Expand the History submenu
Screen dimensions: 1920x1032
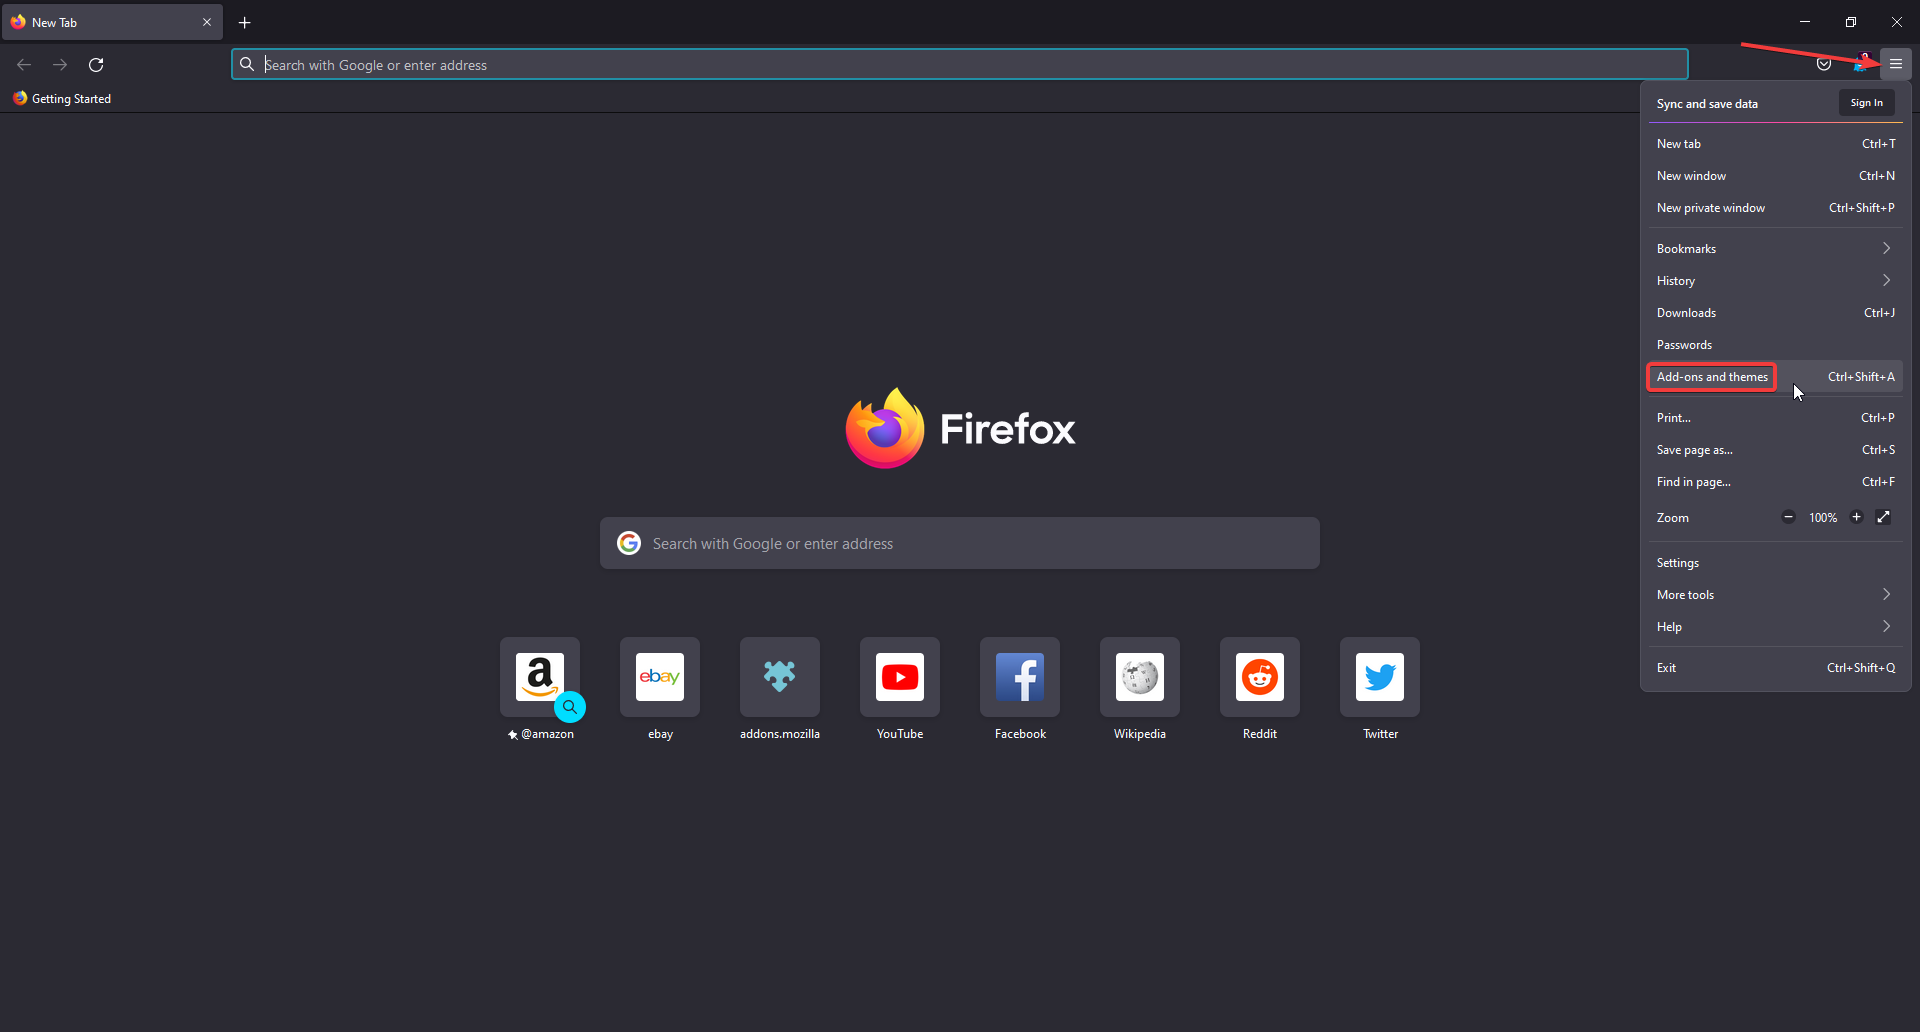[x=1775, y=281]
